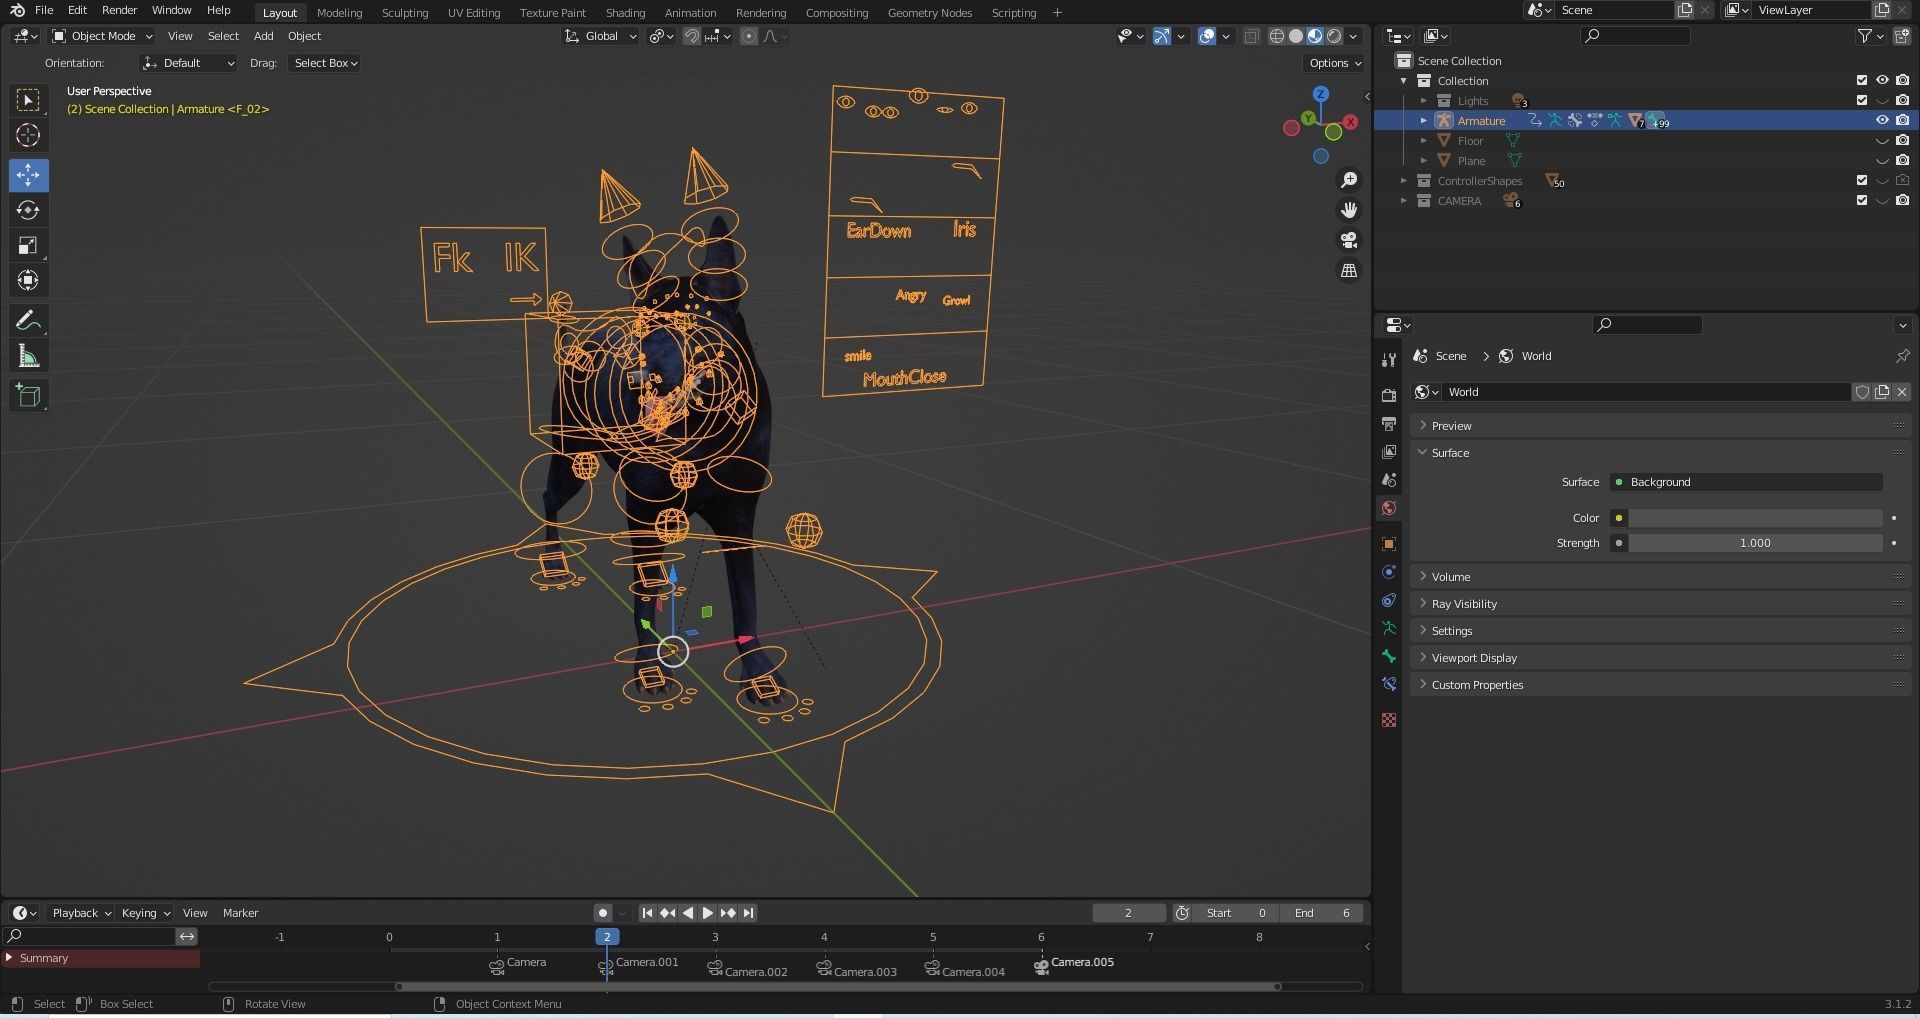Open the timeline Keying popover
The width and height of the screenshot is (1920, 1018).
[145, 913]
